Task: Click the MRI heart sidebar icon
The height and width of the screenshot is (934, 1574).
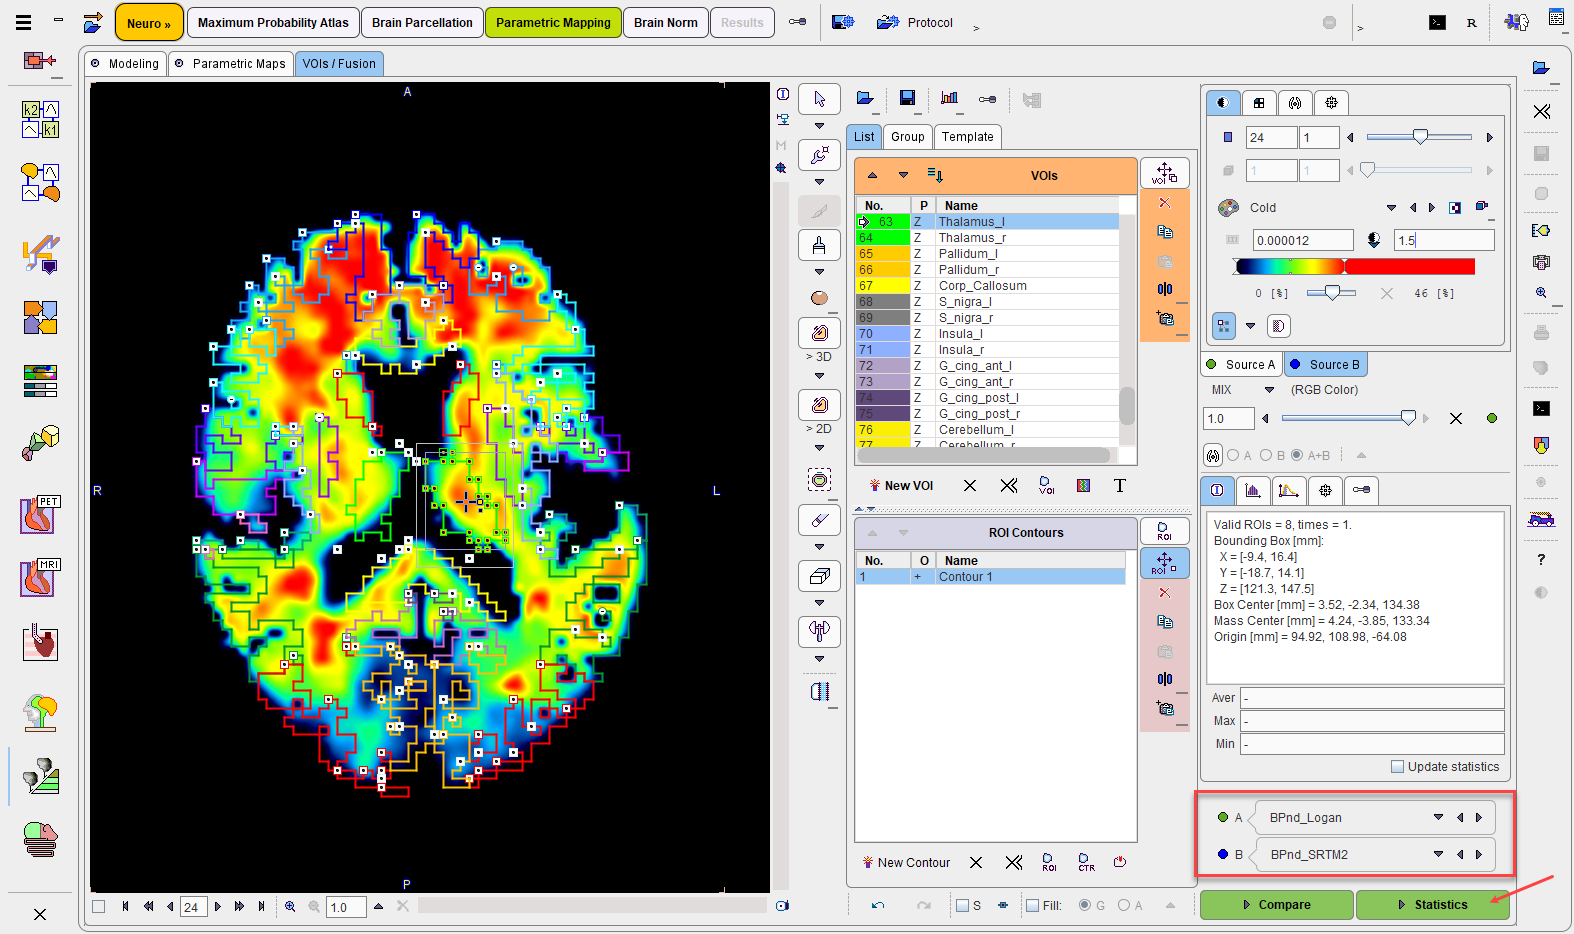Action: click(41, 578)
